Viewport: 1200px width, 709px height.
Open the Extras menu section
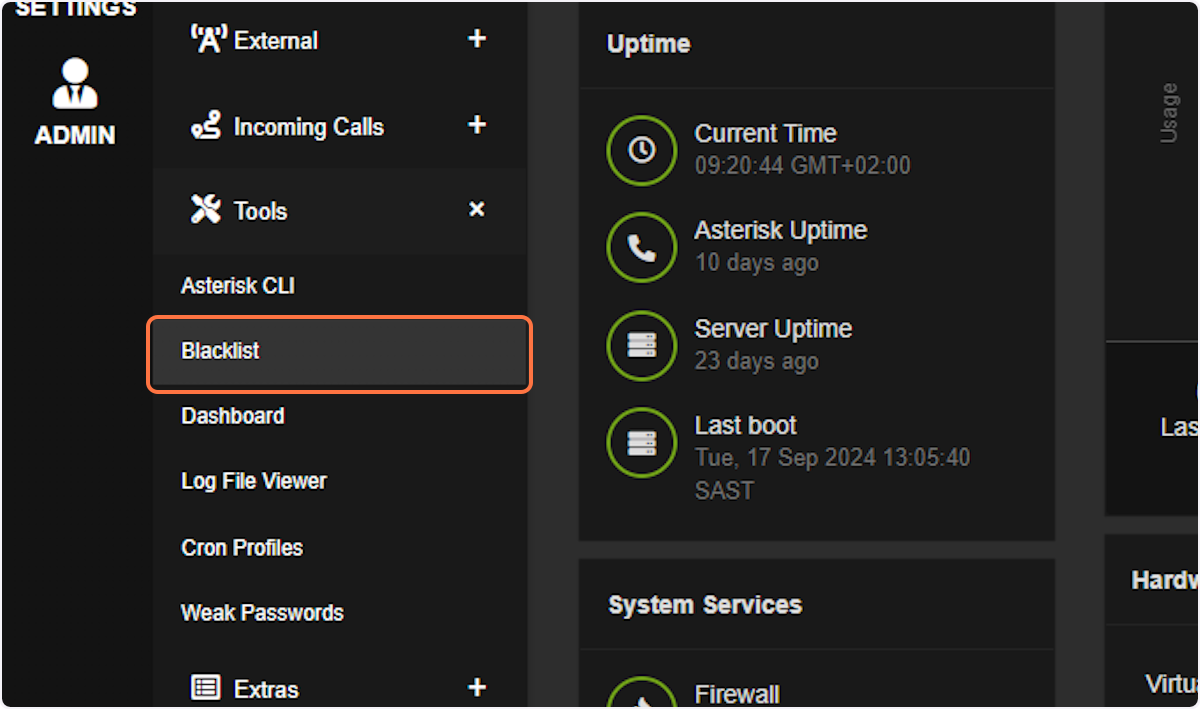[x=340, y=688]
